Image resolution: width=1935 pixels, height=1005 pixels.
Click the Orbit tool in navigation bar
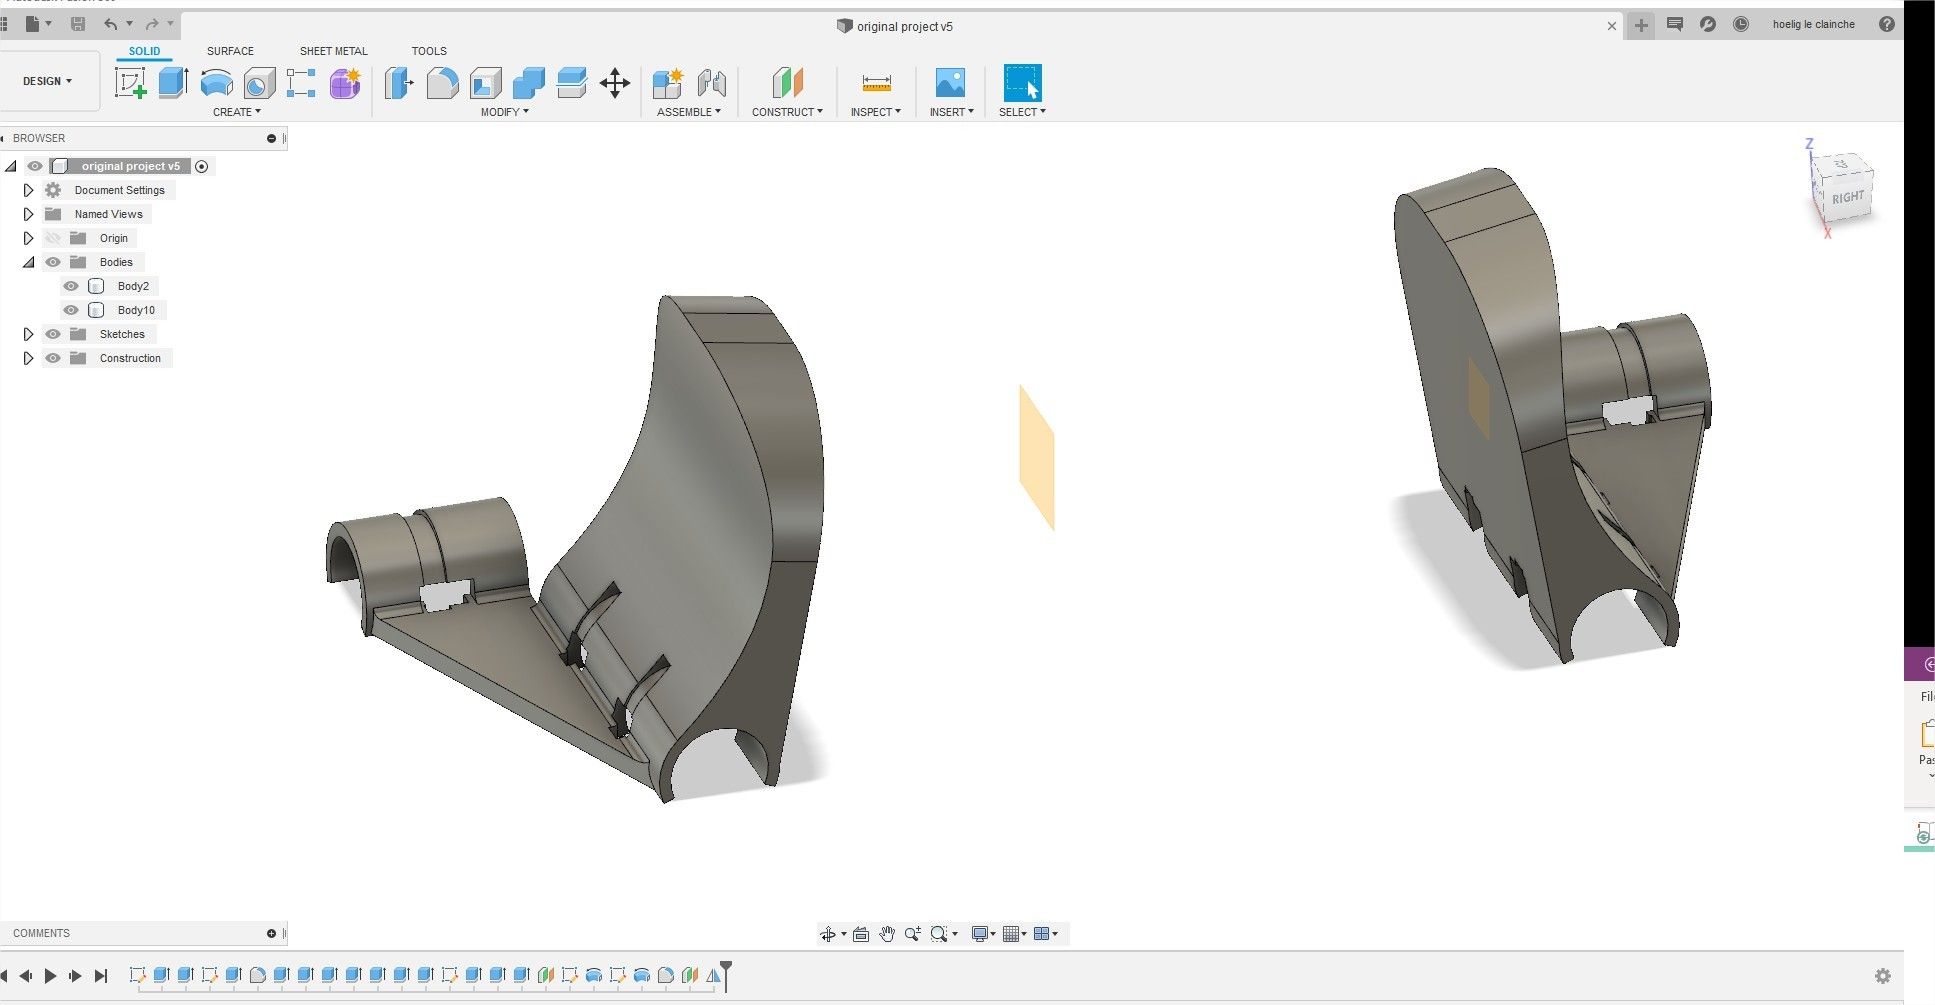pyautogui.click(x=829, y=933)
